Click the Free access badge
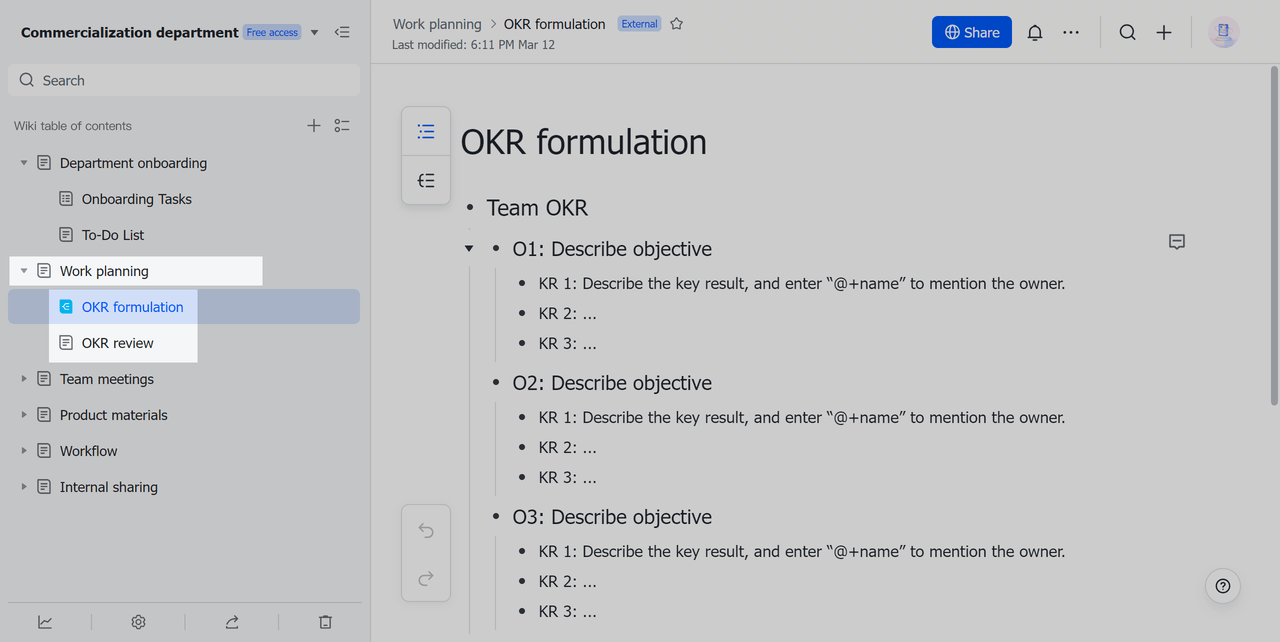 coord(272,32)
